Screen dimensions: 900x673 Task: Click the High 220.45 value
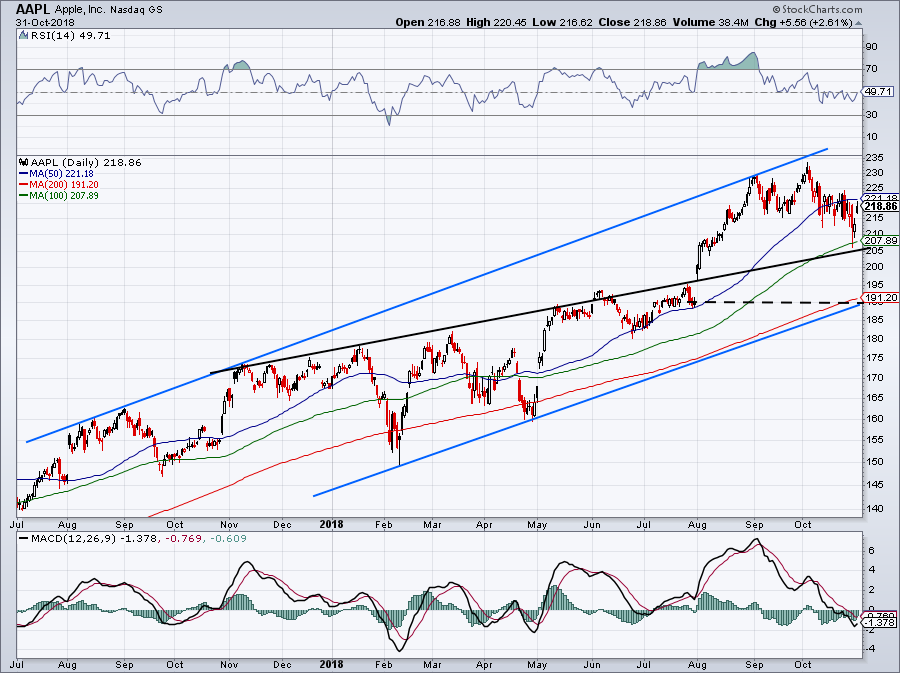[x=496, y=22]
